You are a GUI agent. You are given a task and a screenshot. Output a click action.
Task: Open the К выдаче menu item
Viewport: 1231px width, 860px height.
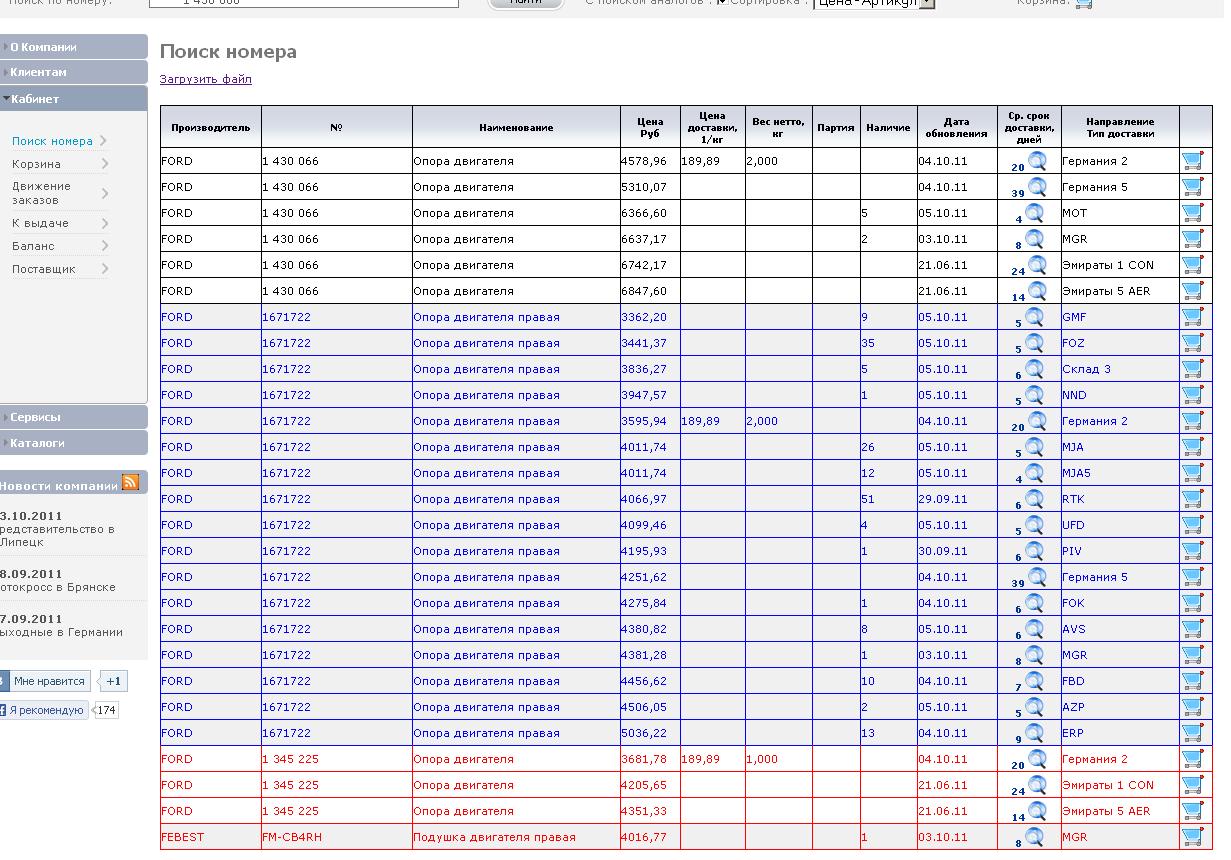tap(40, 223)
